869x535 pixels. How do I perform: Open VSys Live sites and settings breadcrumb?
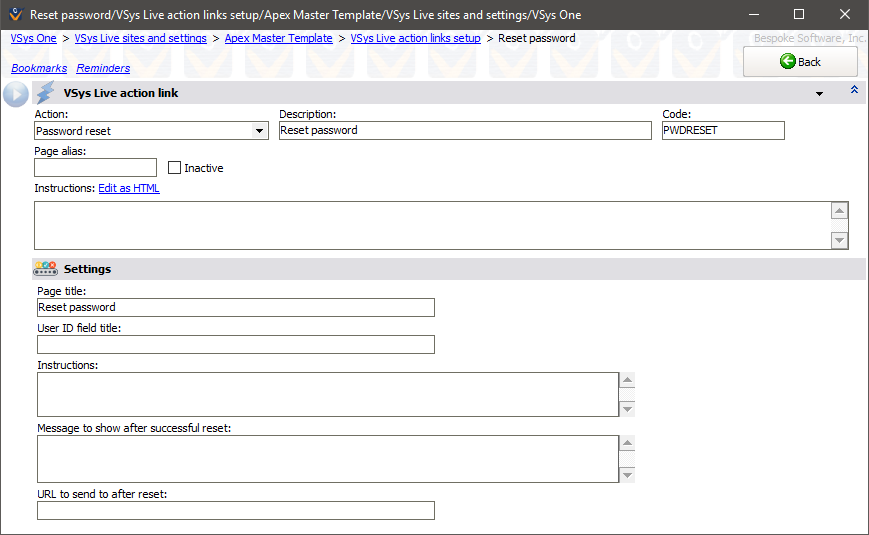(x=140, y=38)
